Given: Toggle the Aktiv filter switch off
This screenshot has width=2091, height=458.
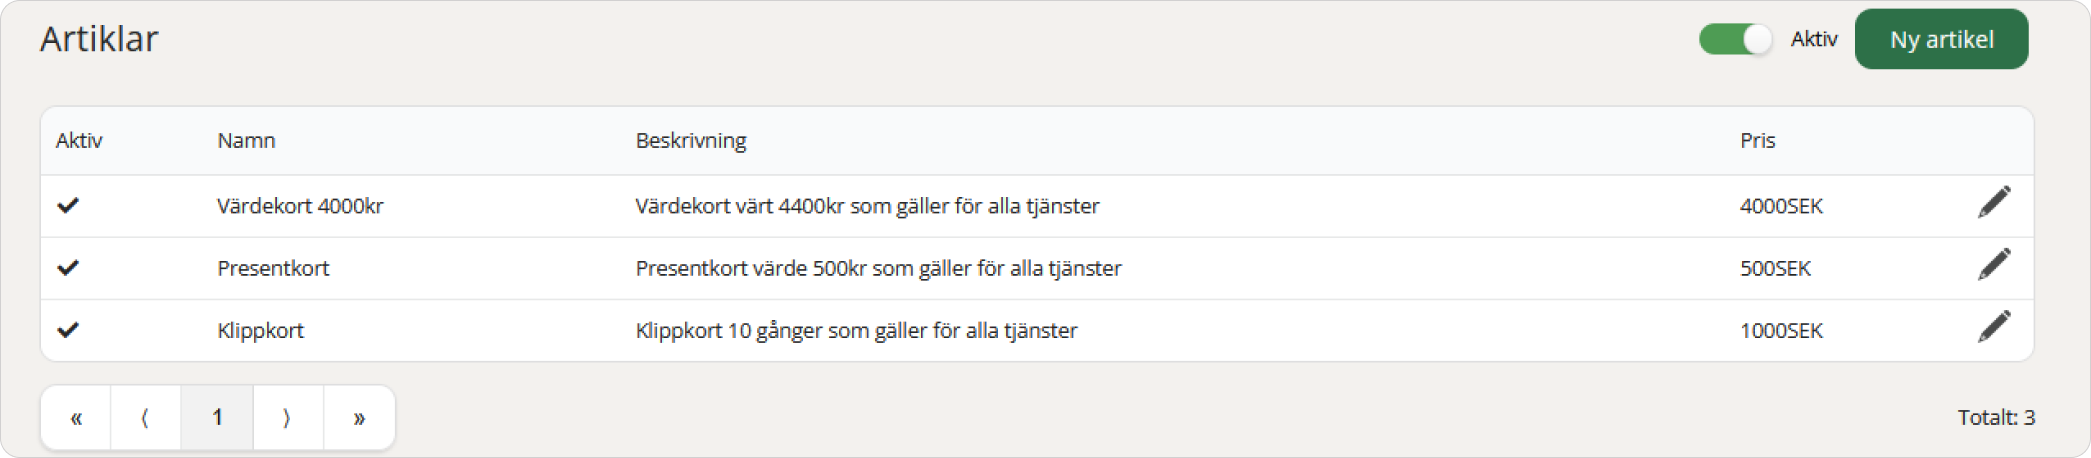Looking at the screenshot, I should tap(1735, 39).
